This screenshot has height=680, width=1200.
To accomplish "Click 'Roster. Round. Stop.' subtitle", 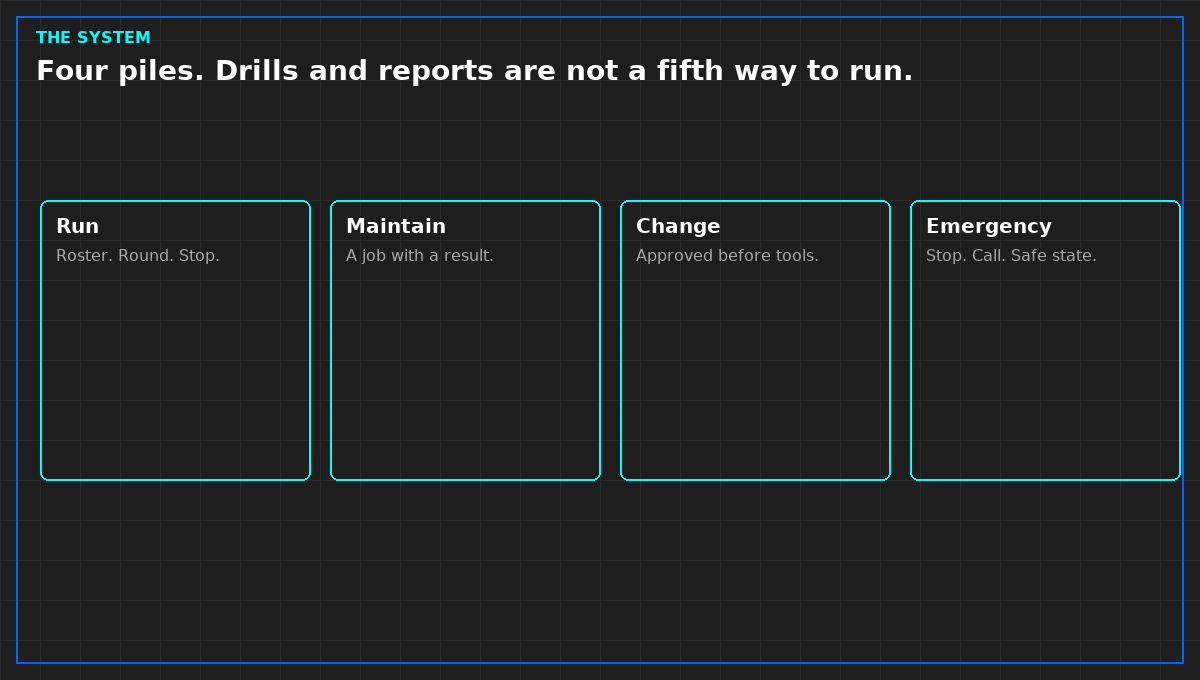I will 138,256.
